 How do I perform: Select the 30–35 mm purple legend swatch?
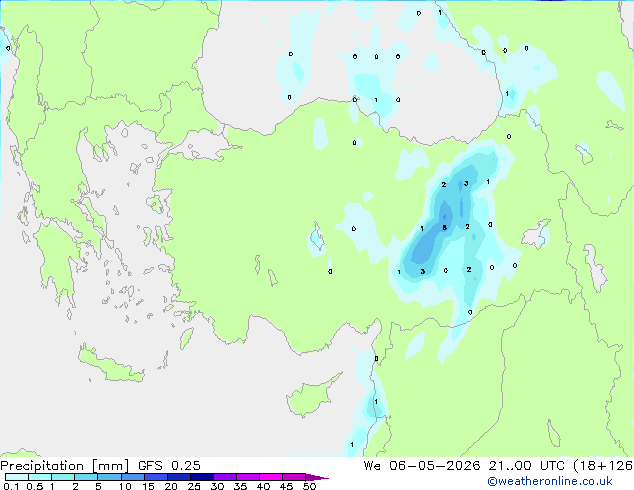click(x=224, y=477)
